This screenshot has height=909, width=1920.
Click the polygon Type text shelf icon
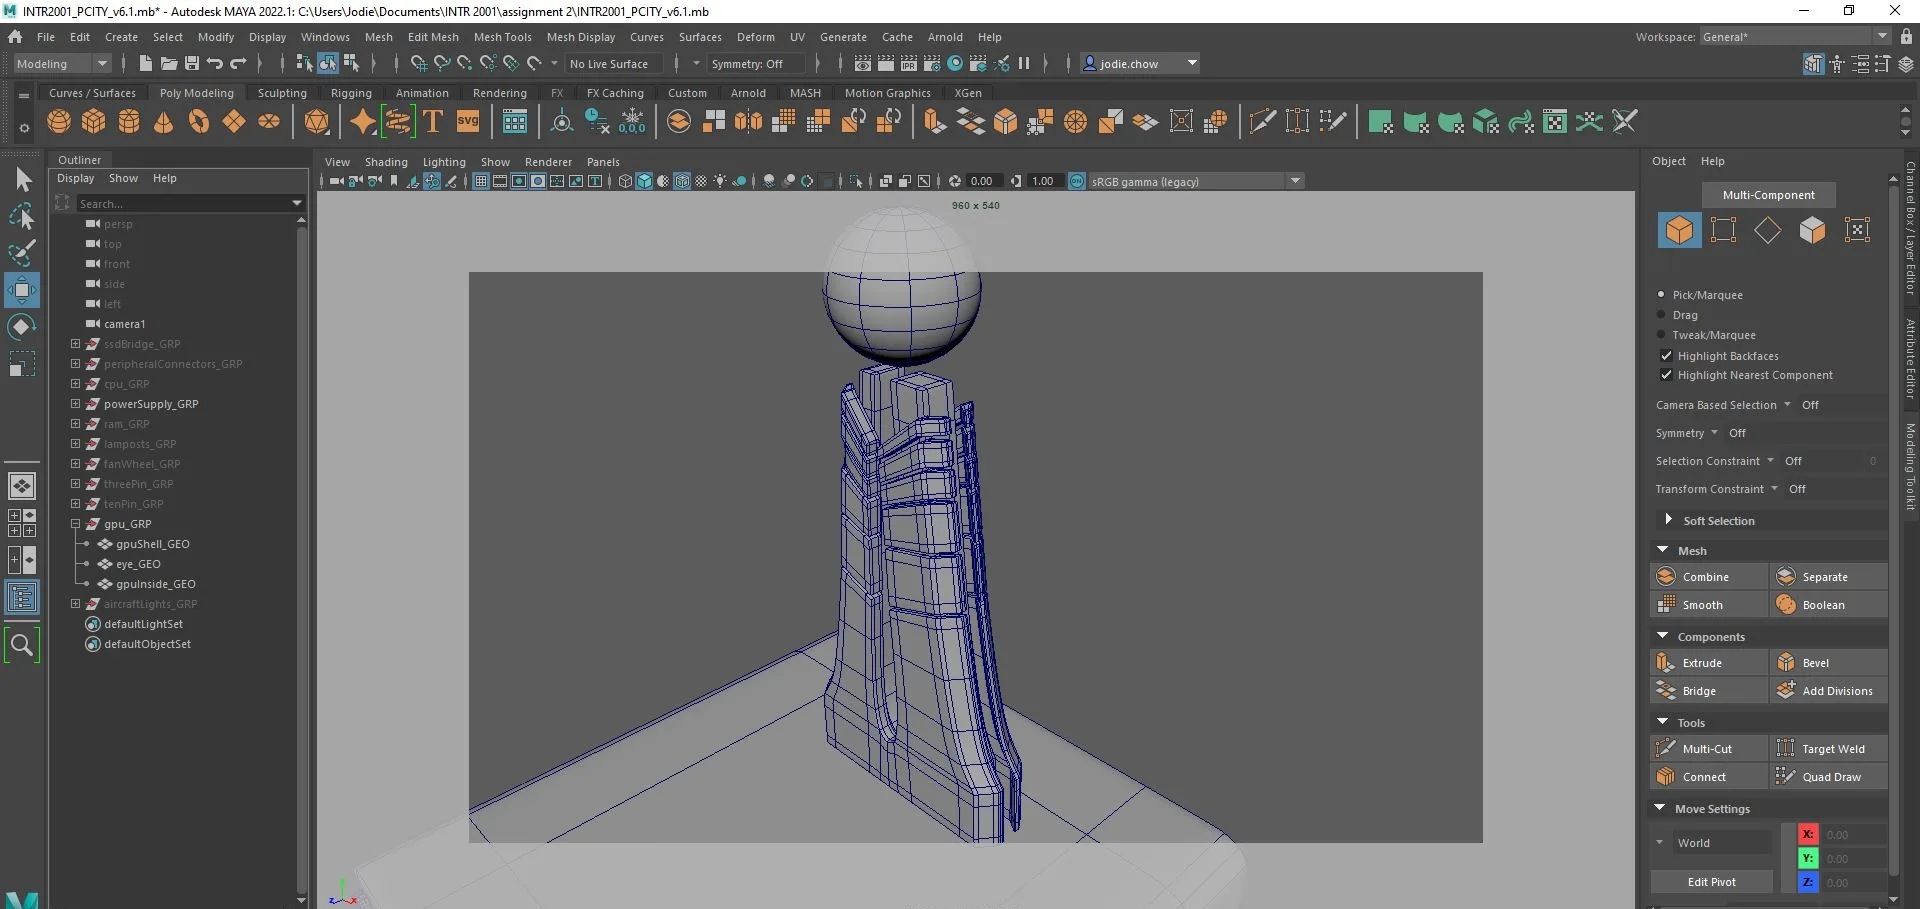coord(433,122)
